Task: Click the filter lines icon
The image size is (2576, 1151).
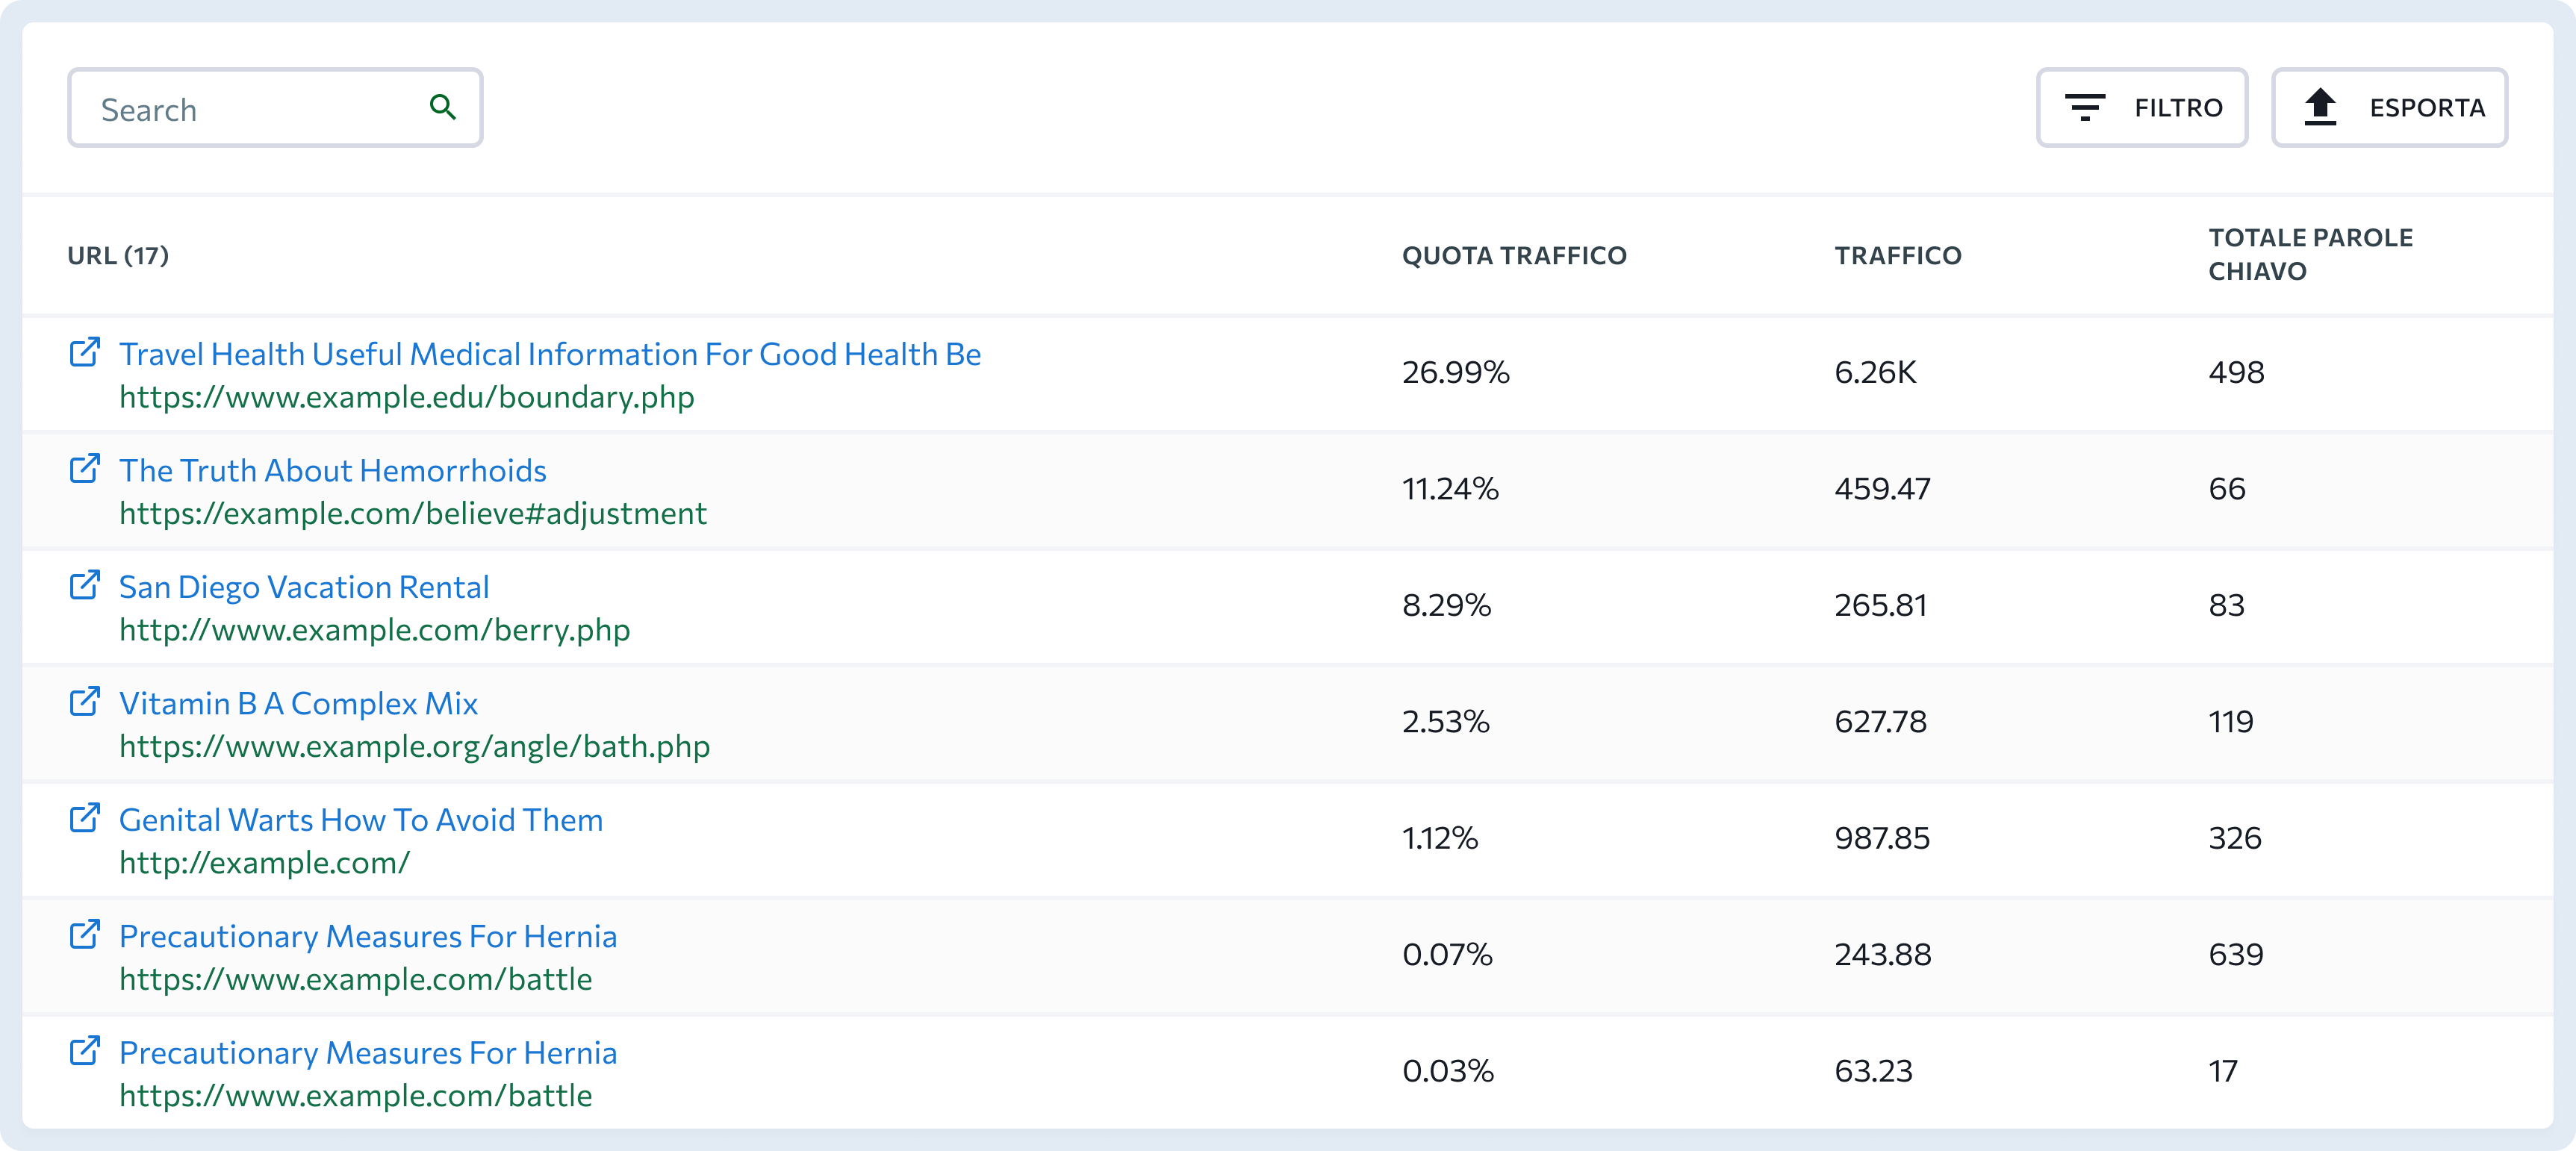Action: [2085, 107]
